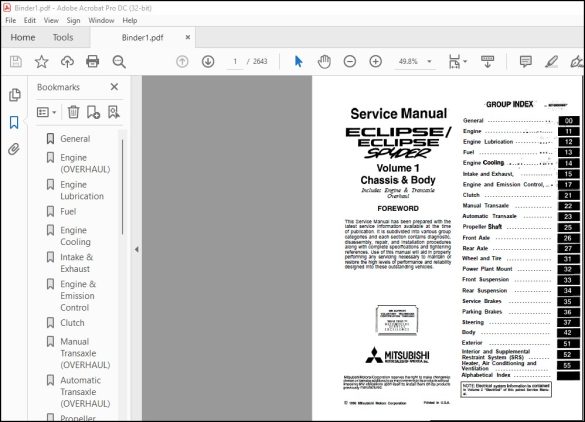This screenshot has height=422, width=585.
Task: Click group index number 55 for Heater
Action: pos(567,365)
